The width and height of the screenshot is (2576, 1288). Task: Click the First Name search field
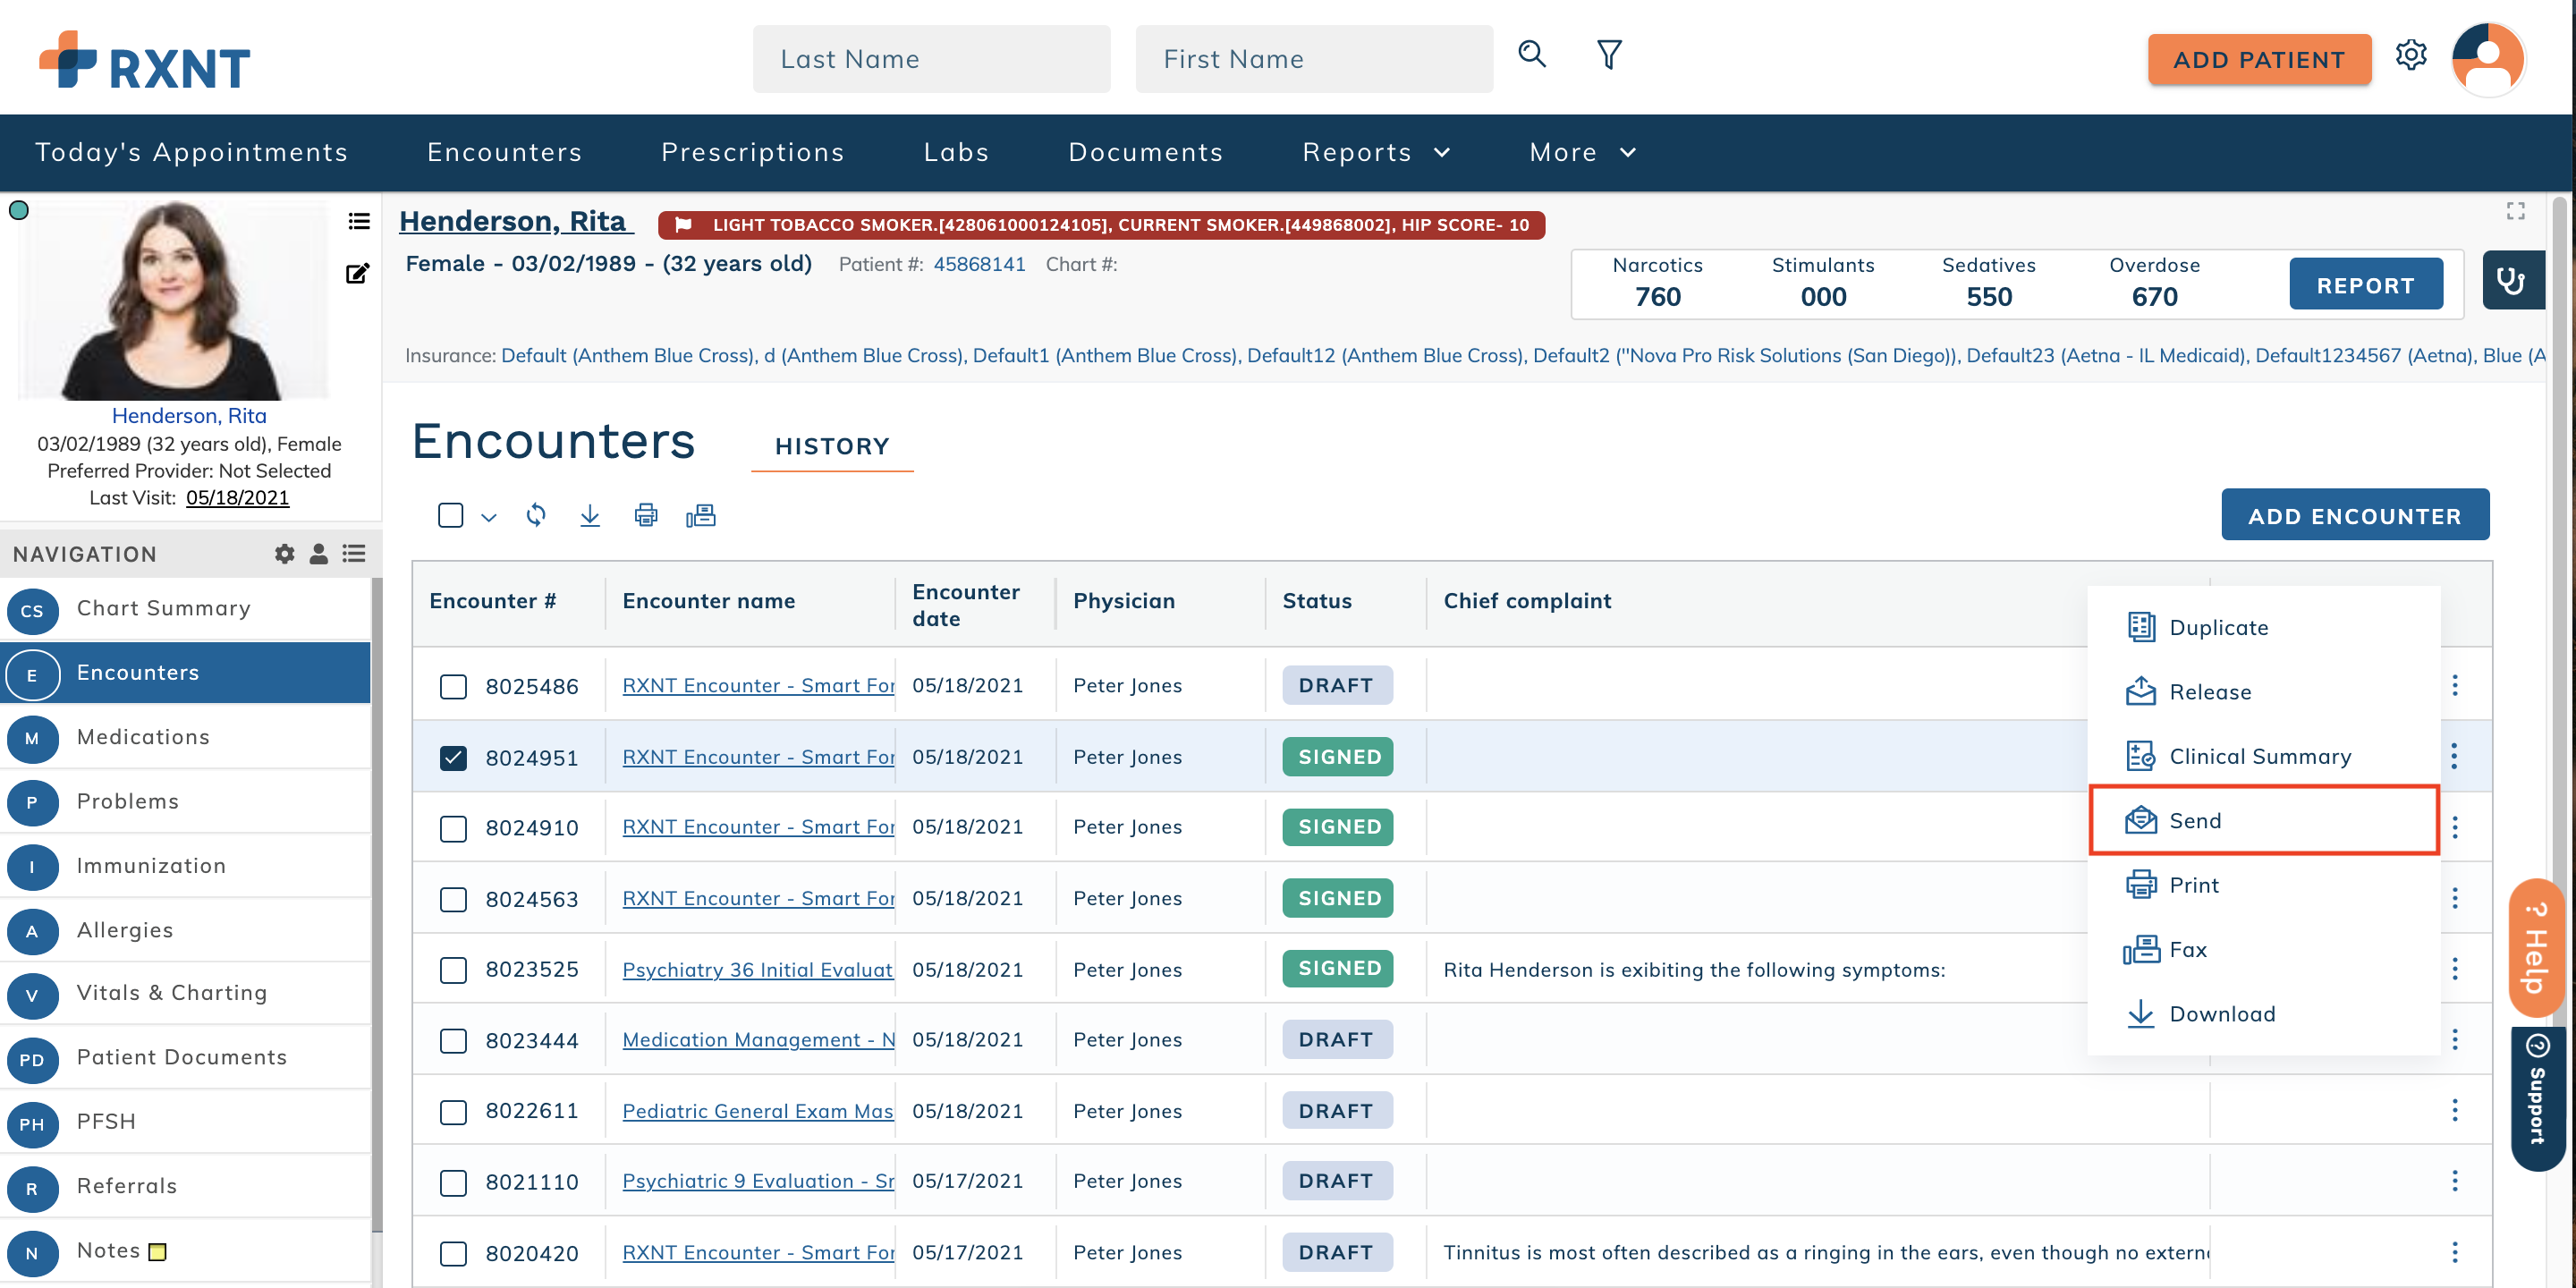pos(1314,59)
